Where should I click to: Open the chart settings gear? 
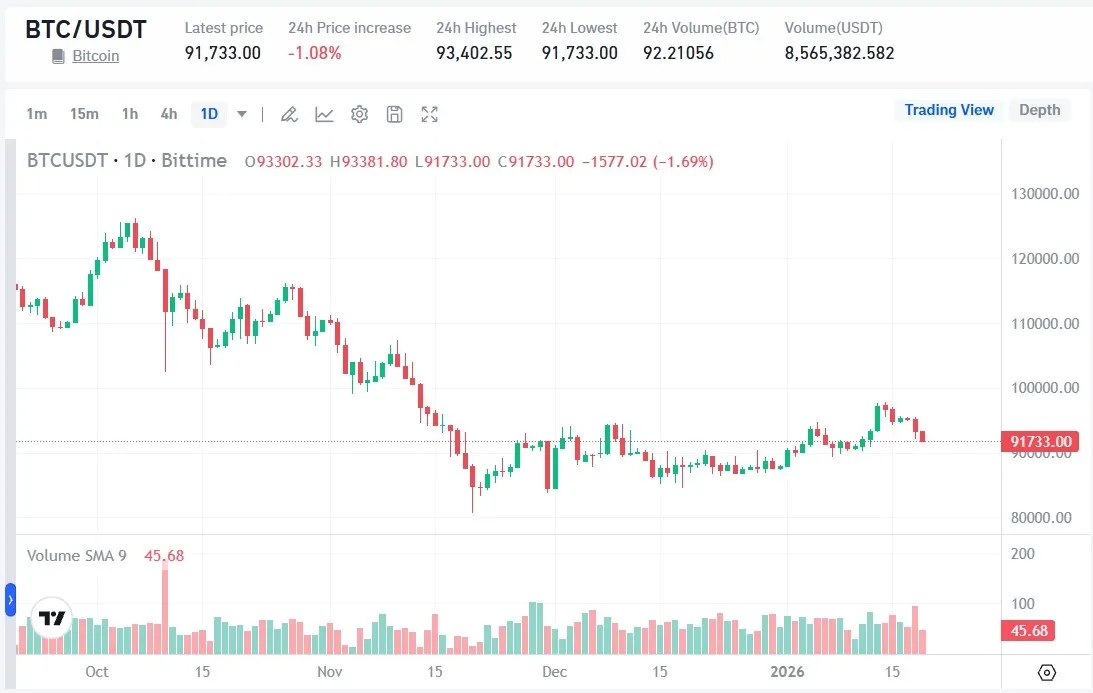359,114
